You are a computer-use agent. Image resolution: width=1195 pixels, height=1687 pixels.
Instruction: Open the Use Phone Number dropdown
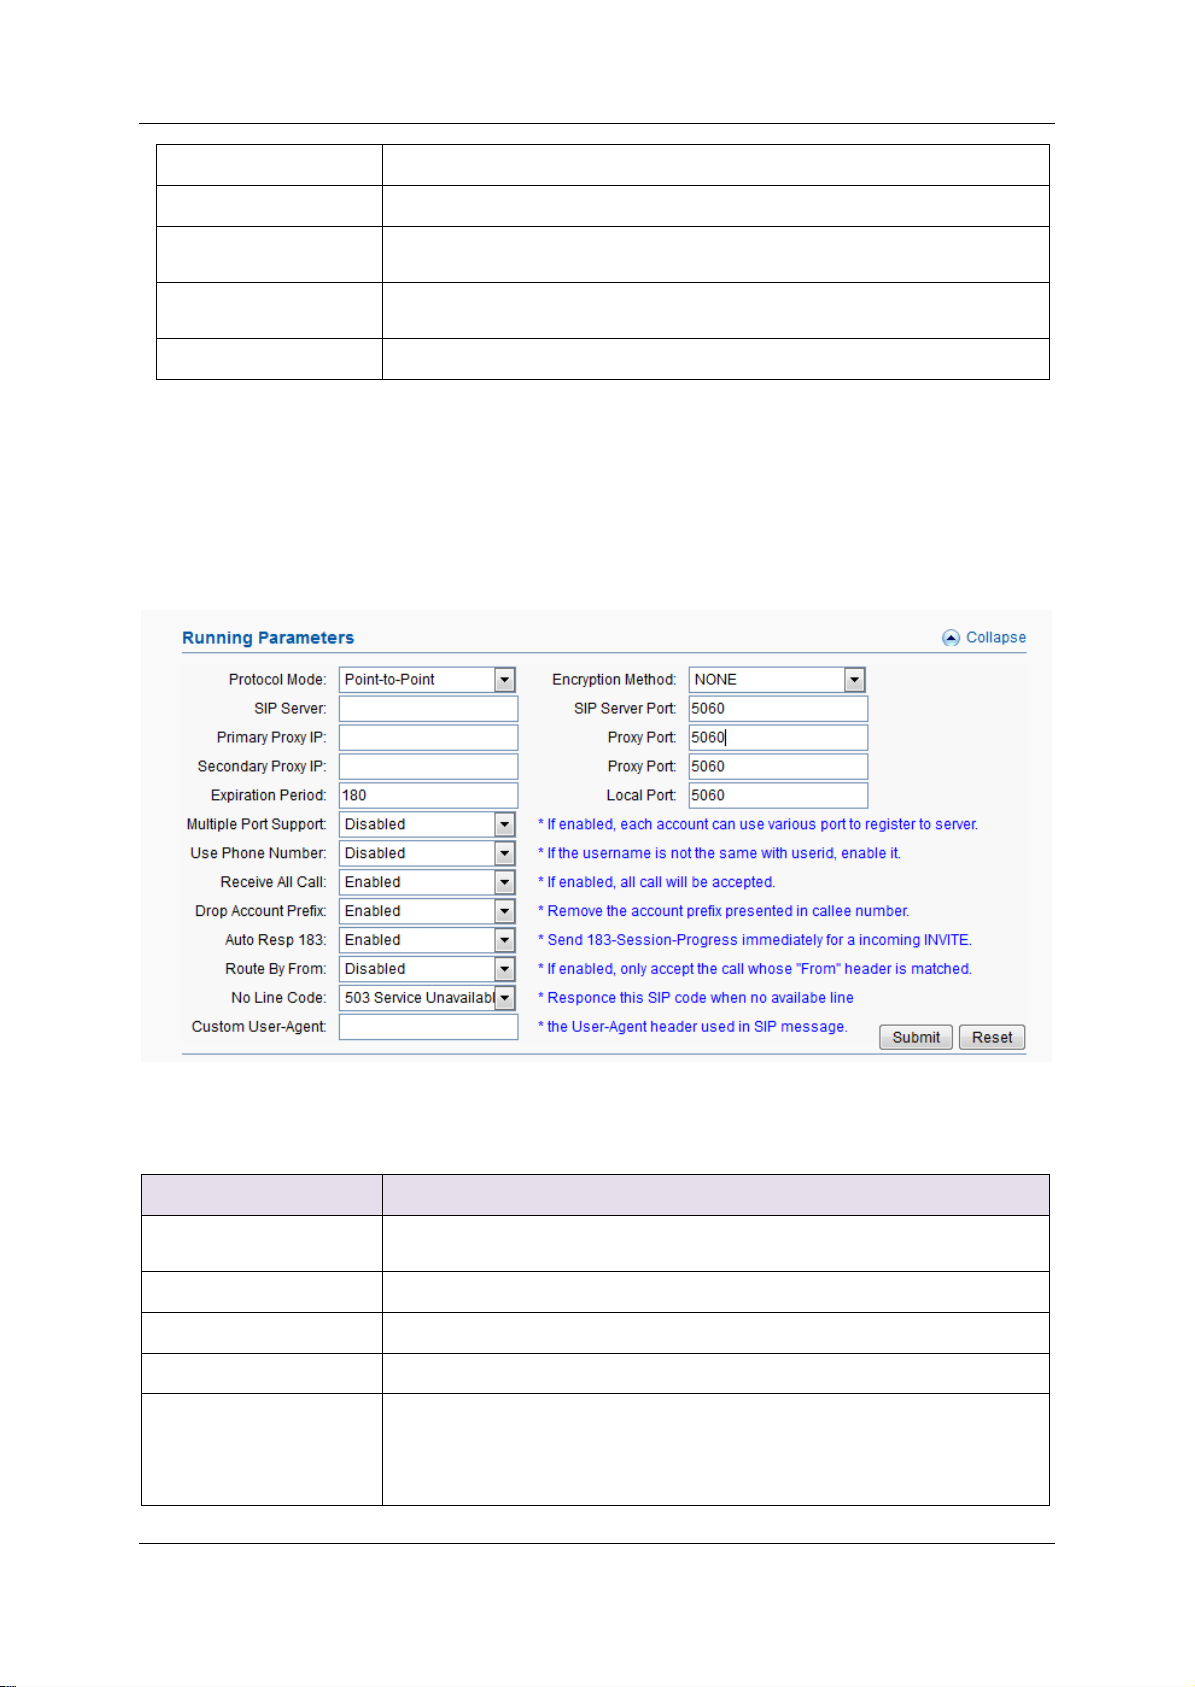(x=427, y=854)
